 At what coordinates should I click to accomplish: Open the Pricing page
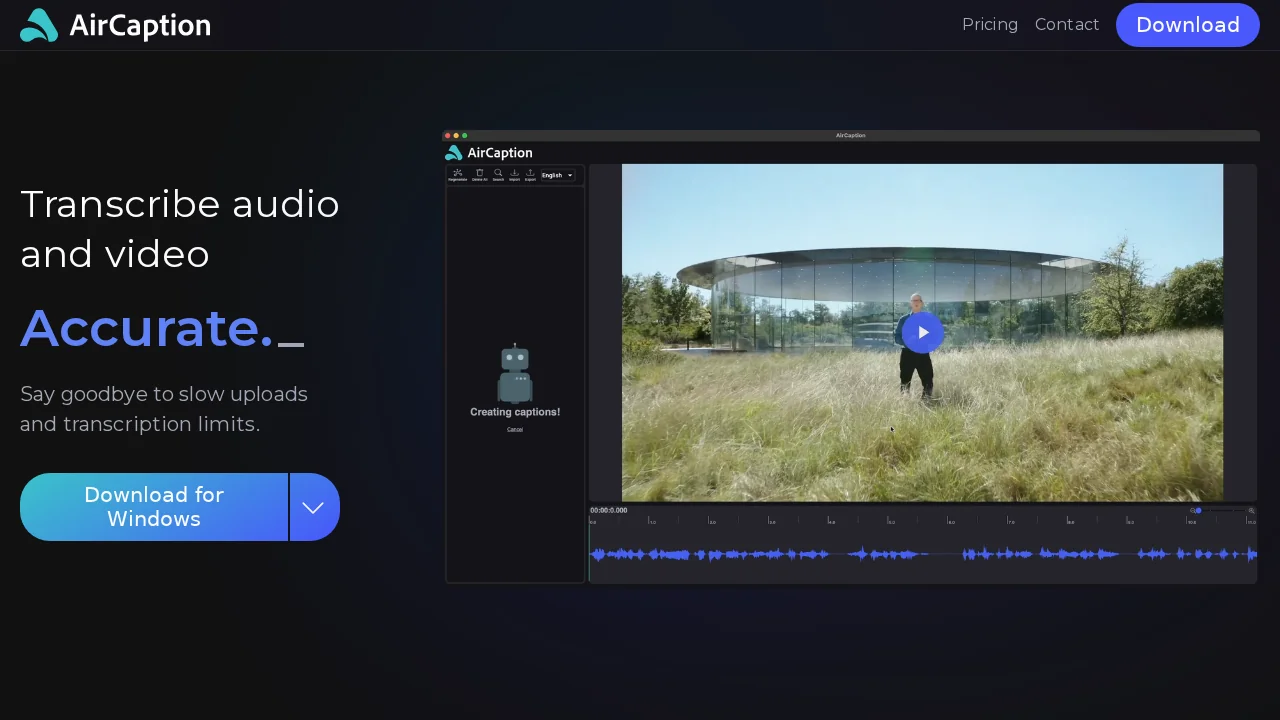coord(990,24)
